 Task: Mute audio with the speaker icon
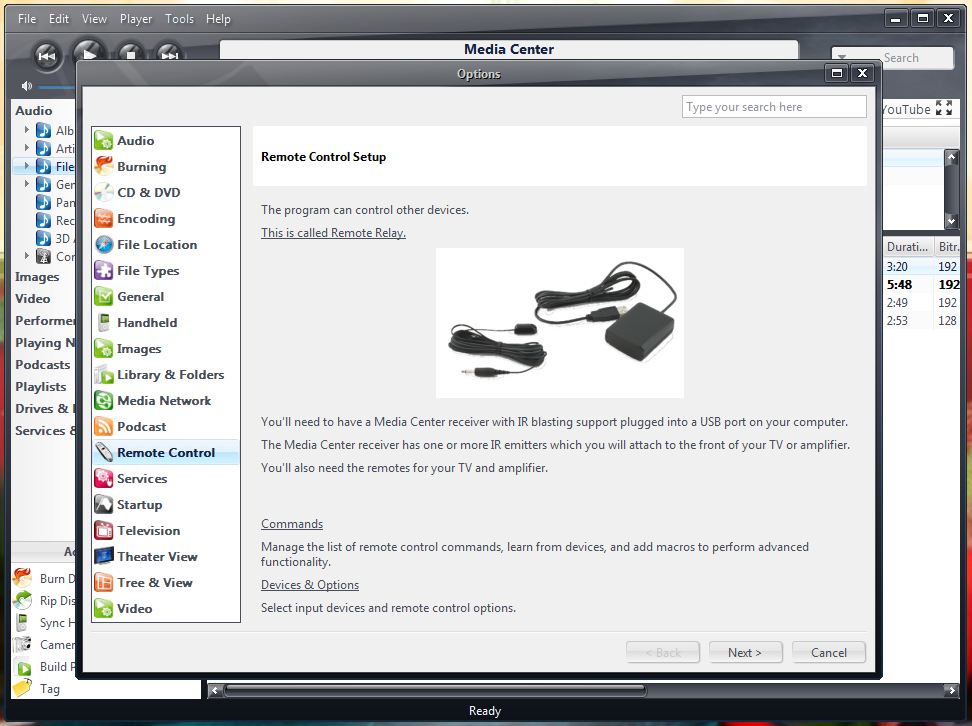tap(27, 86)
